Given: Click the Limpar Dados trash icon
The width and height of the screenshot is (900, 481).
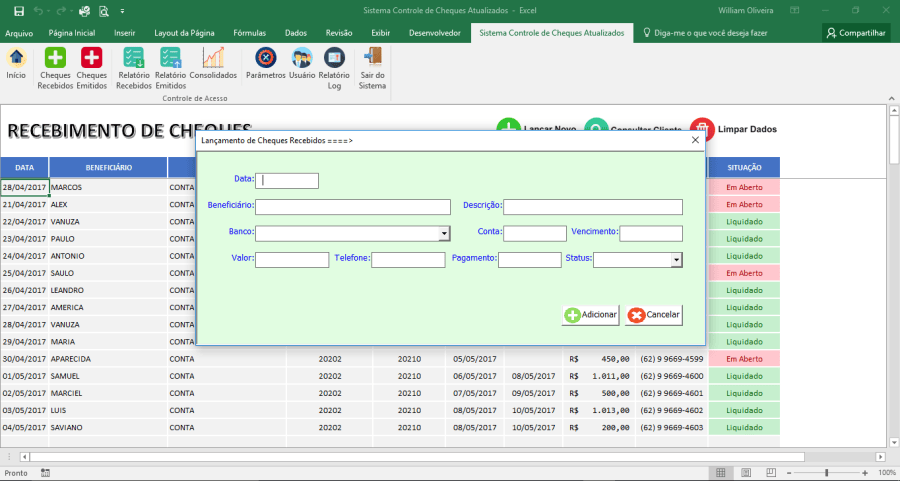Looking at the screenshot, I should pyautogui.click(x=702, y=129).
